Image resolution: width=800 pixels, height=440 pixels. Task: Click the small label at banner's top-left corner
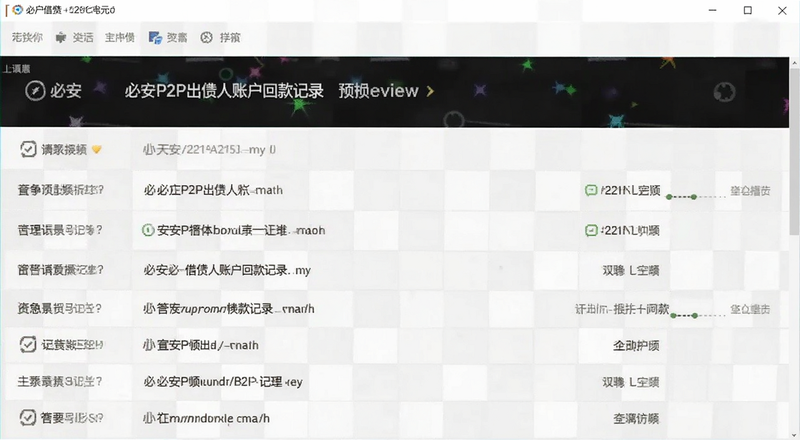17,68
